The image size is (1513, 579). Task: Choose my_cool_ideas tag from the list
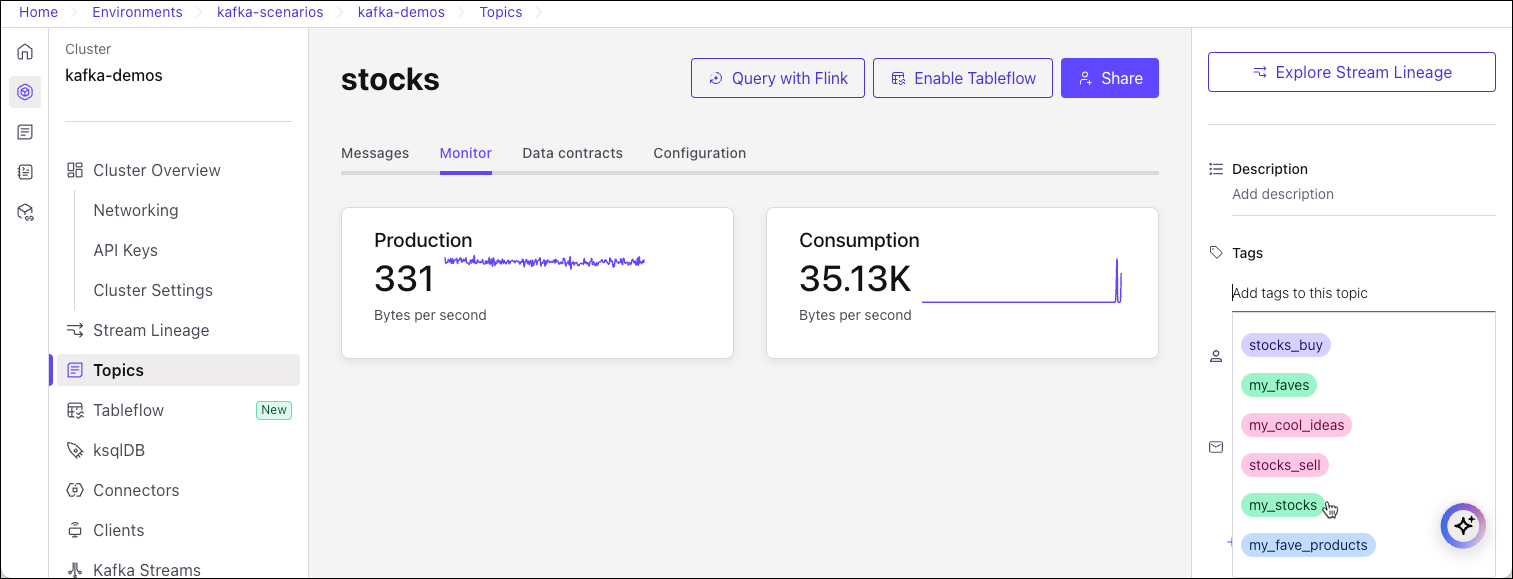point(1296,425)
